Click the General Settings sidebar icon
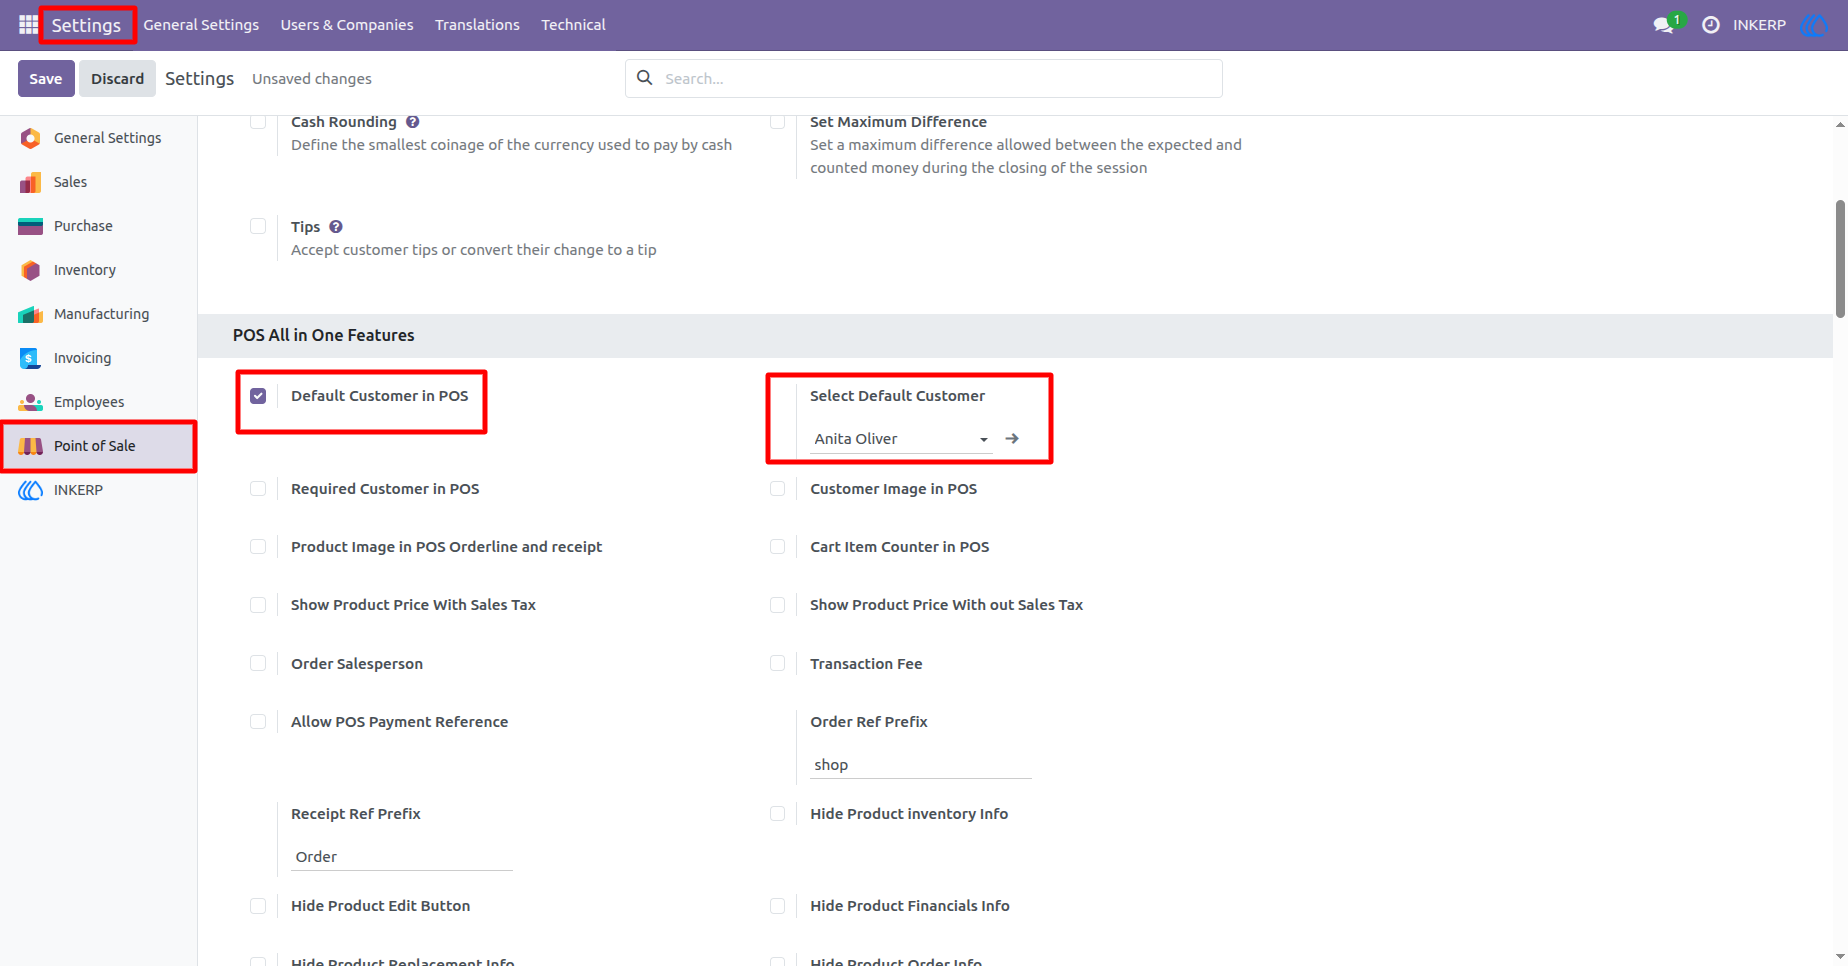The height and width of the screenshot is (966, 1848). pyautogui.click(x=31, y=138)
